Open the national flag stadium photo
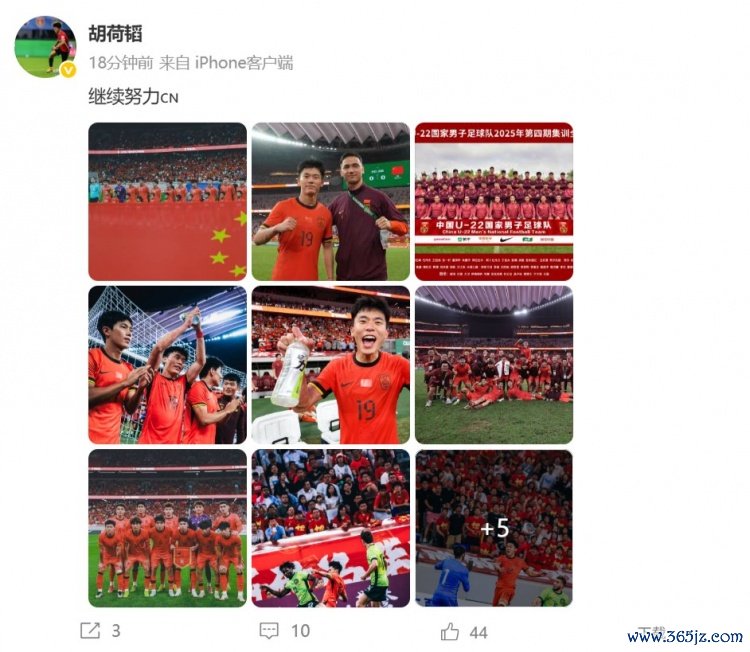The width and height of the screenshot is (750, 652). [167, 201]
